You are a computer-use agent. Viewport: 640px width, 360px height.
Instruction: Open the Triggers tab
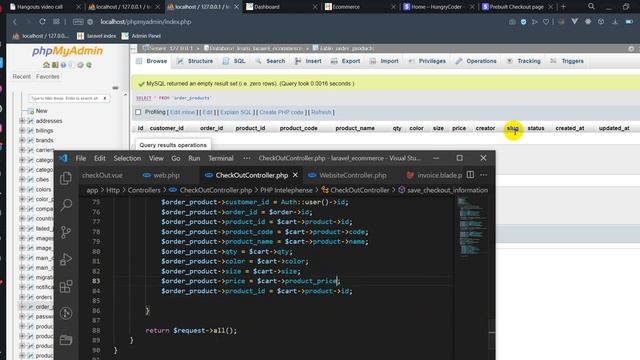(567, 61)
